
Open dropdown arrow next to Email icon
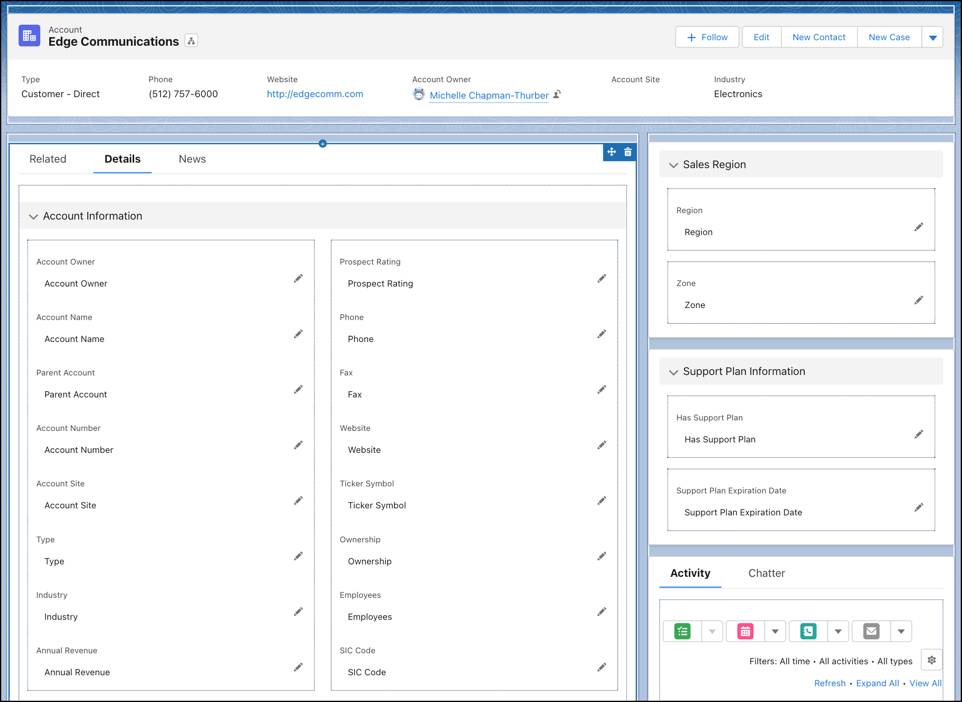(x=901, y=631)
